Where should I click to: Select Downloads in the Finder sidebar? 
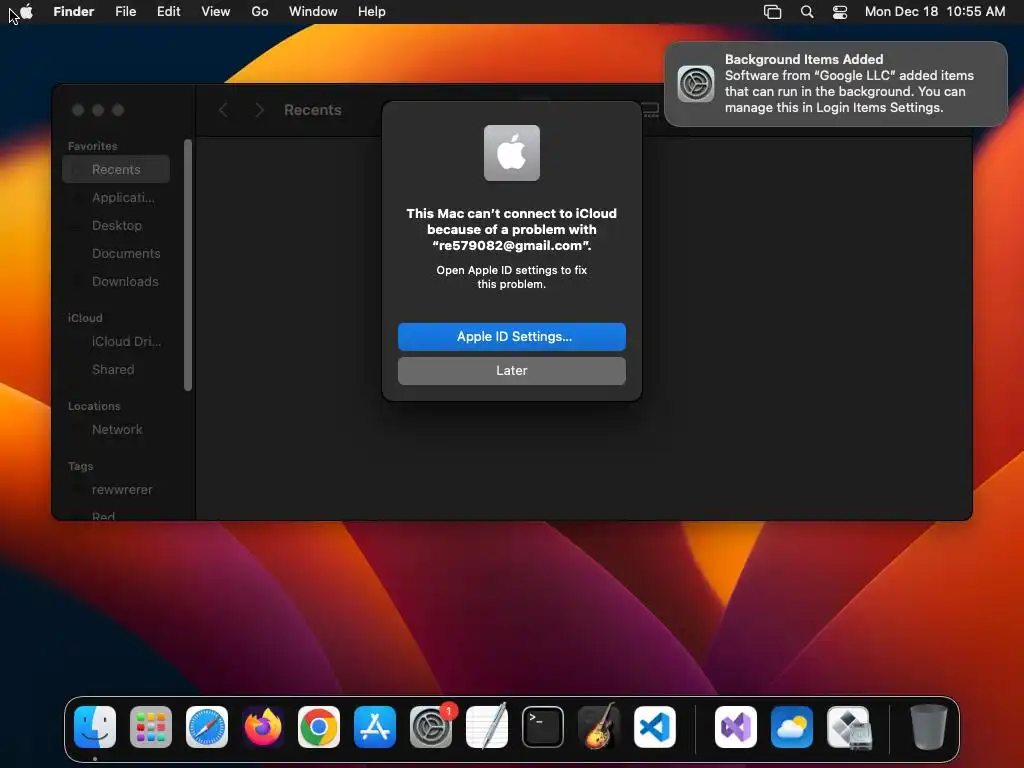[x=116, y=282]
